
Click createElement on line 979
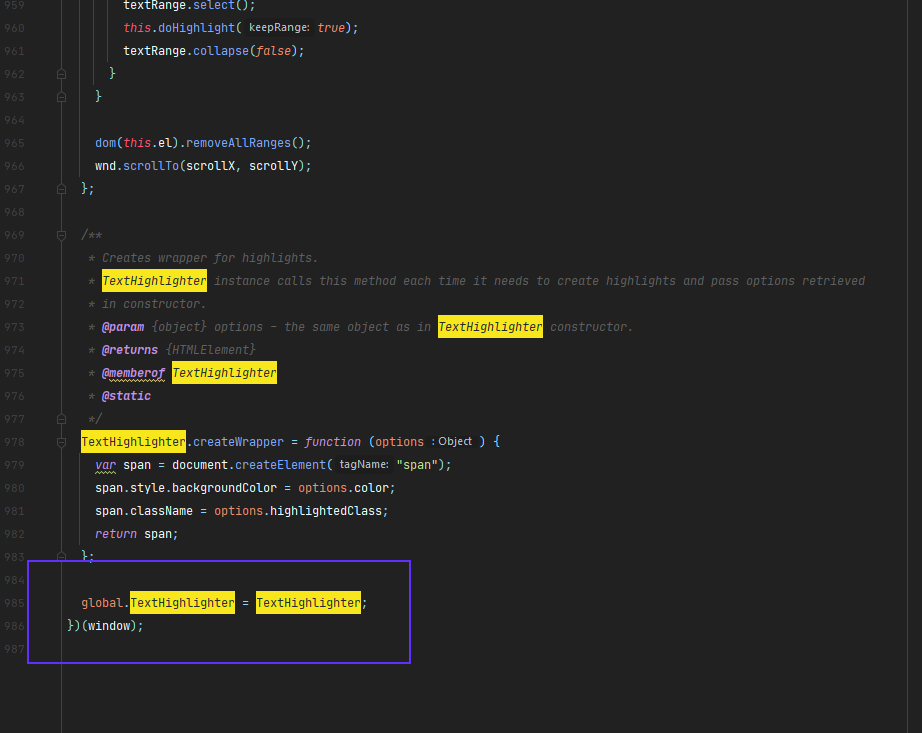(x=280, y=465)
